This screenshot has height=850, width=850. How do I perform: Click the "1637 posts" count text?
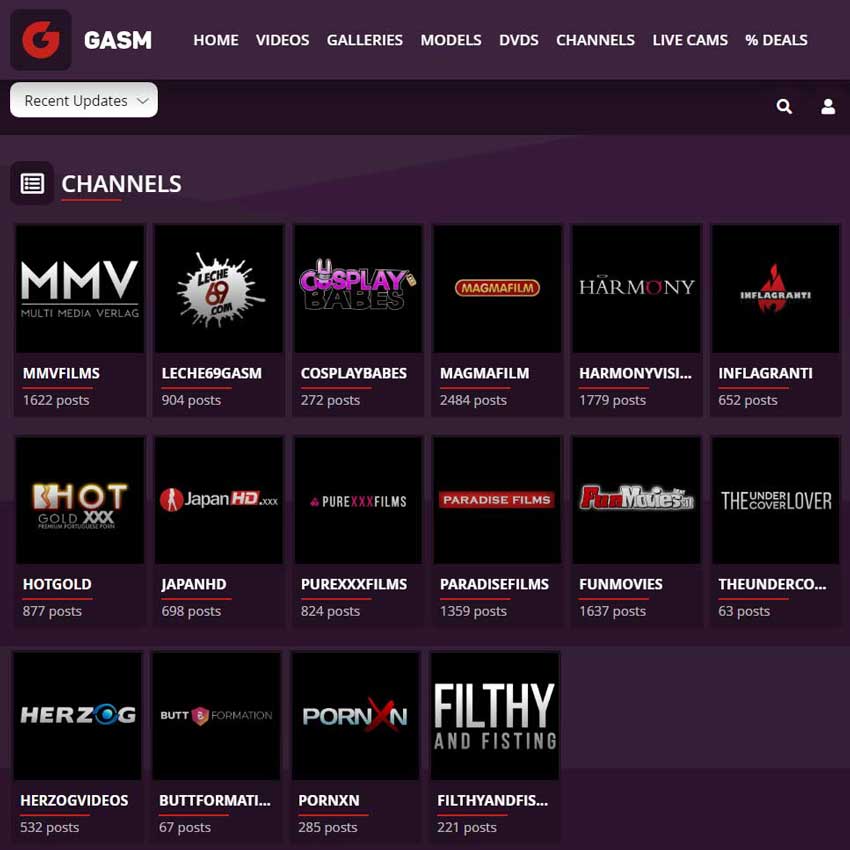[613, 611]
